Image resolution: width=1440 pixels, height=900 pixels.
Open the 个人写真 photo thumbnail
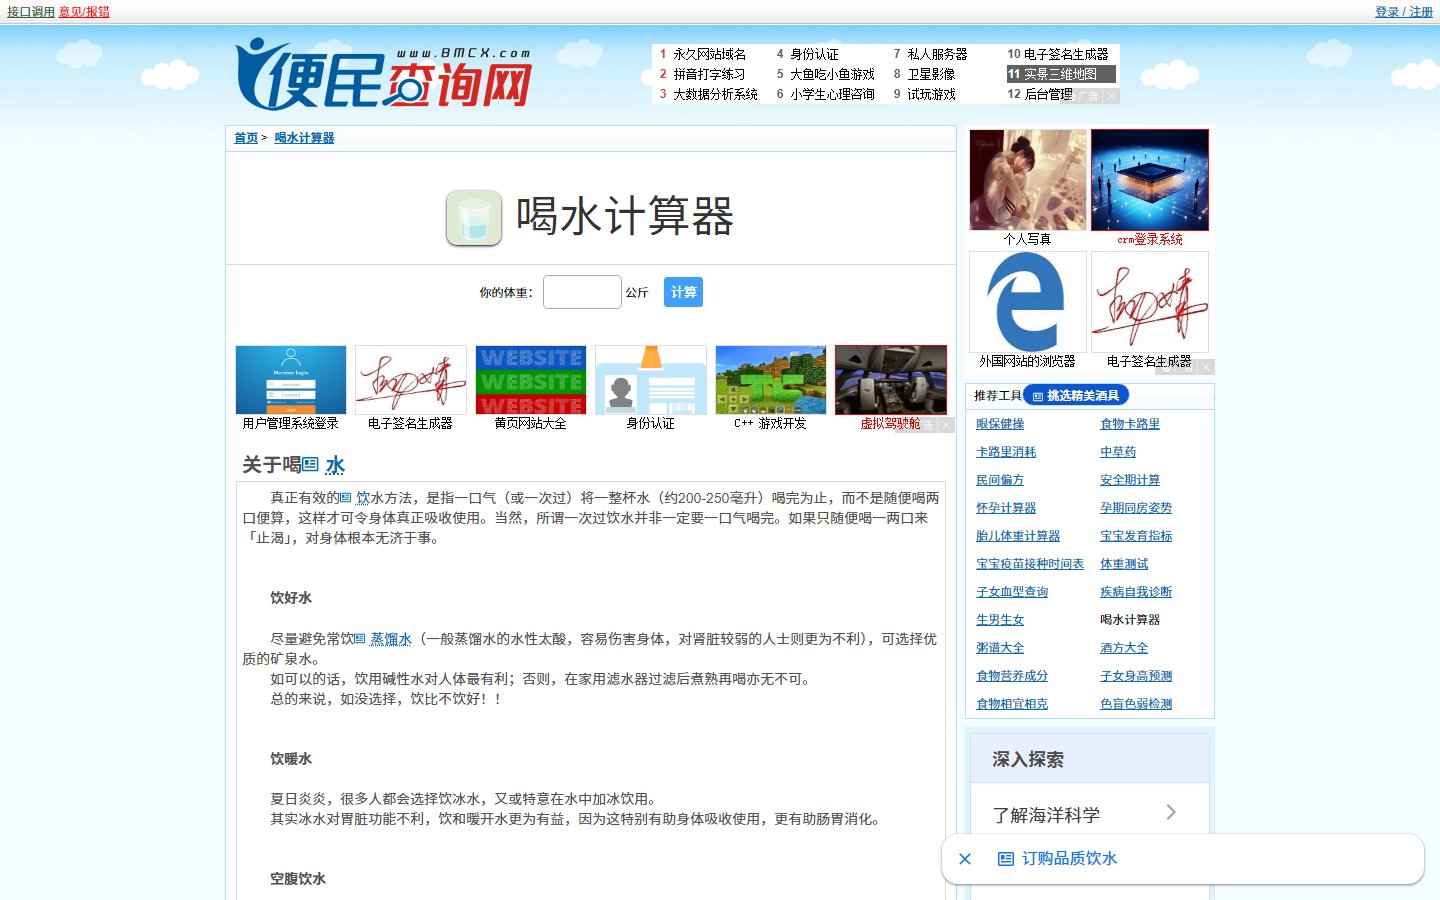point(1028,180)
